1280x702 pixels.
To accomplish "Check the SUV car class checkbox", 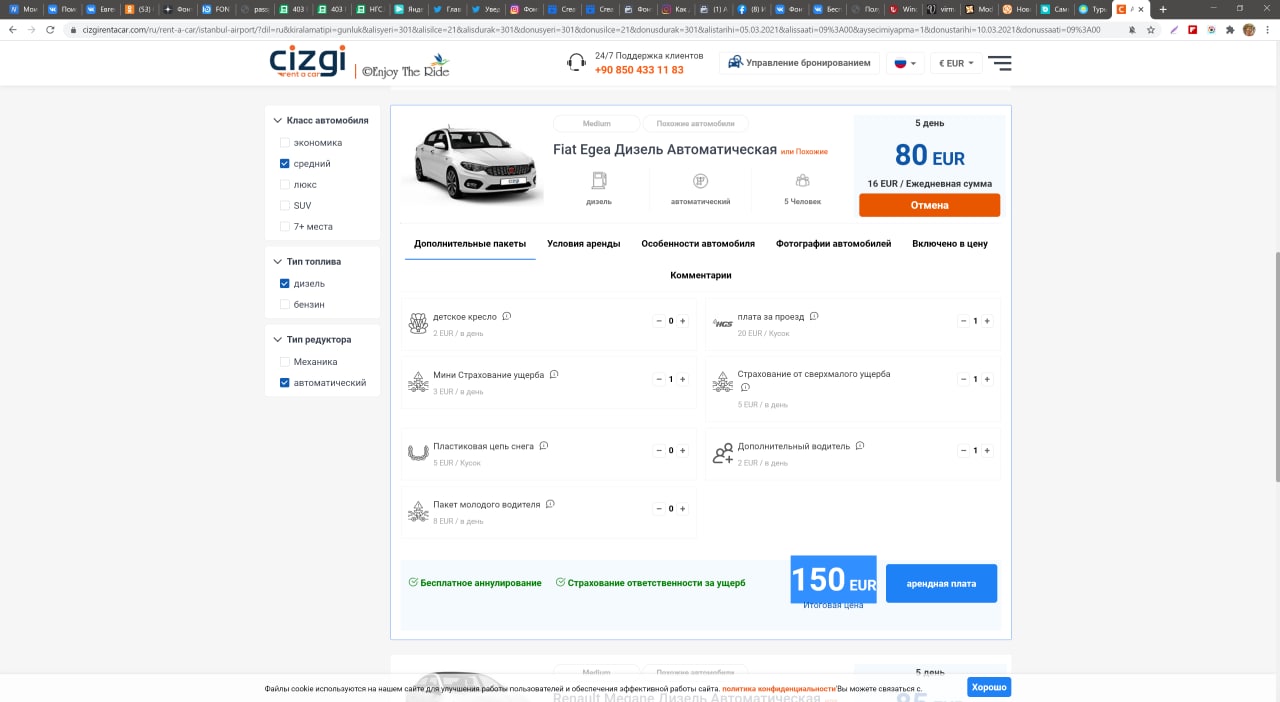I will point(285,206).
